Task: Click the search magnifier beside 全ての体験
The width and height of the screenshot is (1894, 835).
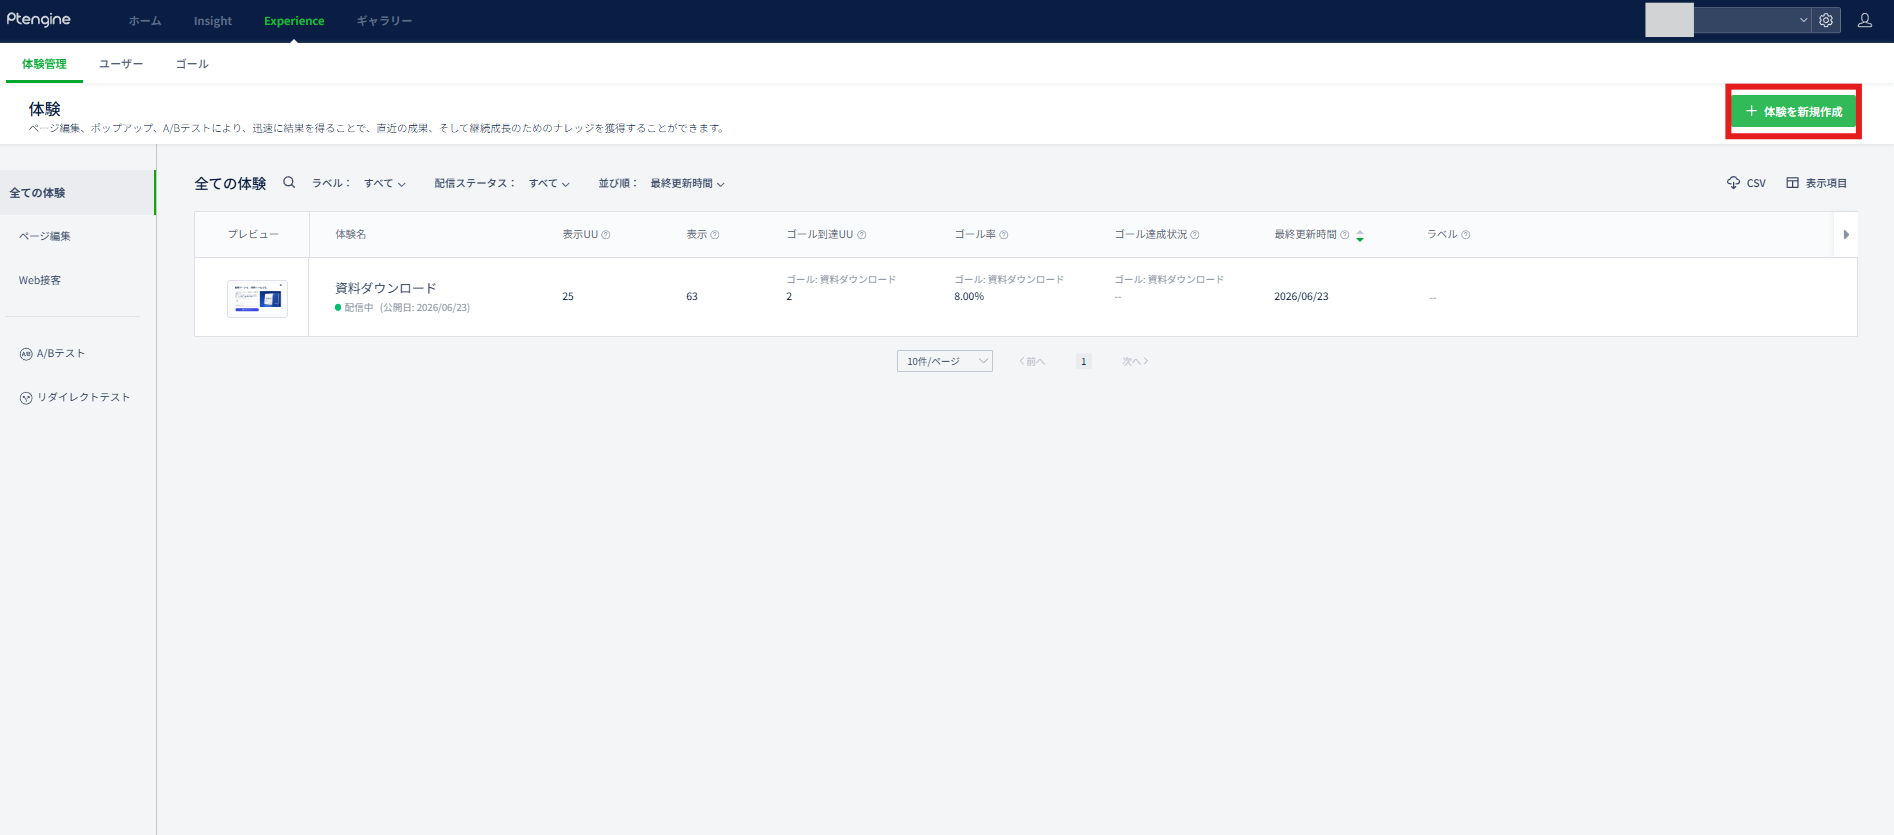Action: coord(289,183)
